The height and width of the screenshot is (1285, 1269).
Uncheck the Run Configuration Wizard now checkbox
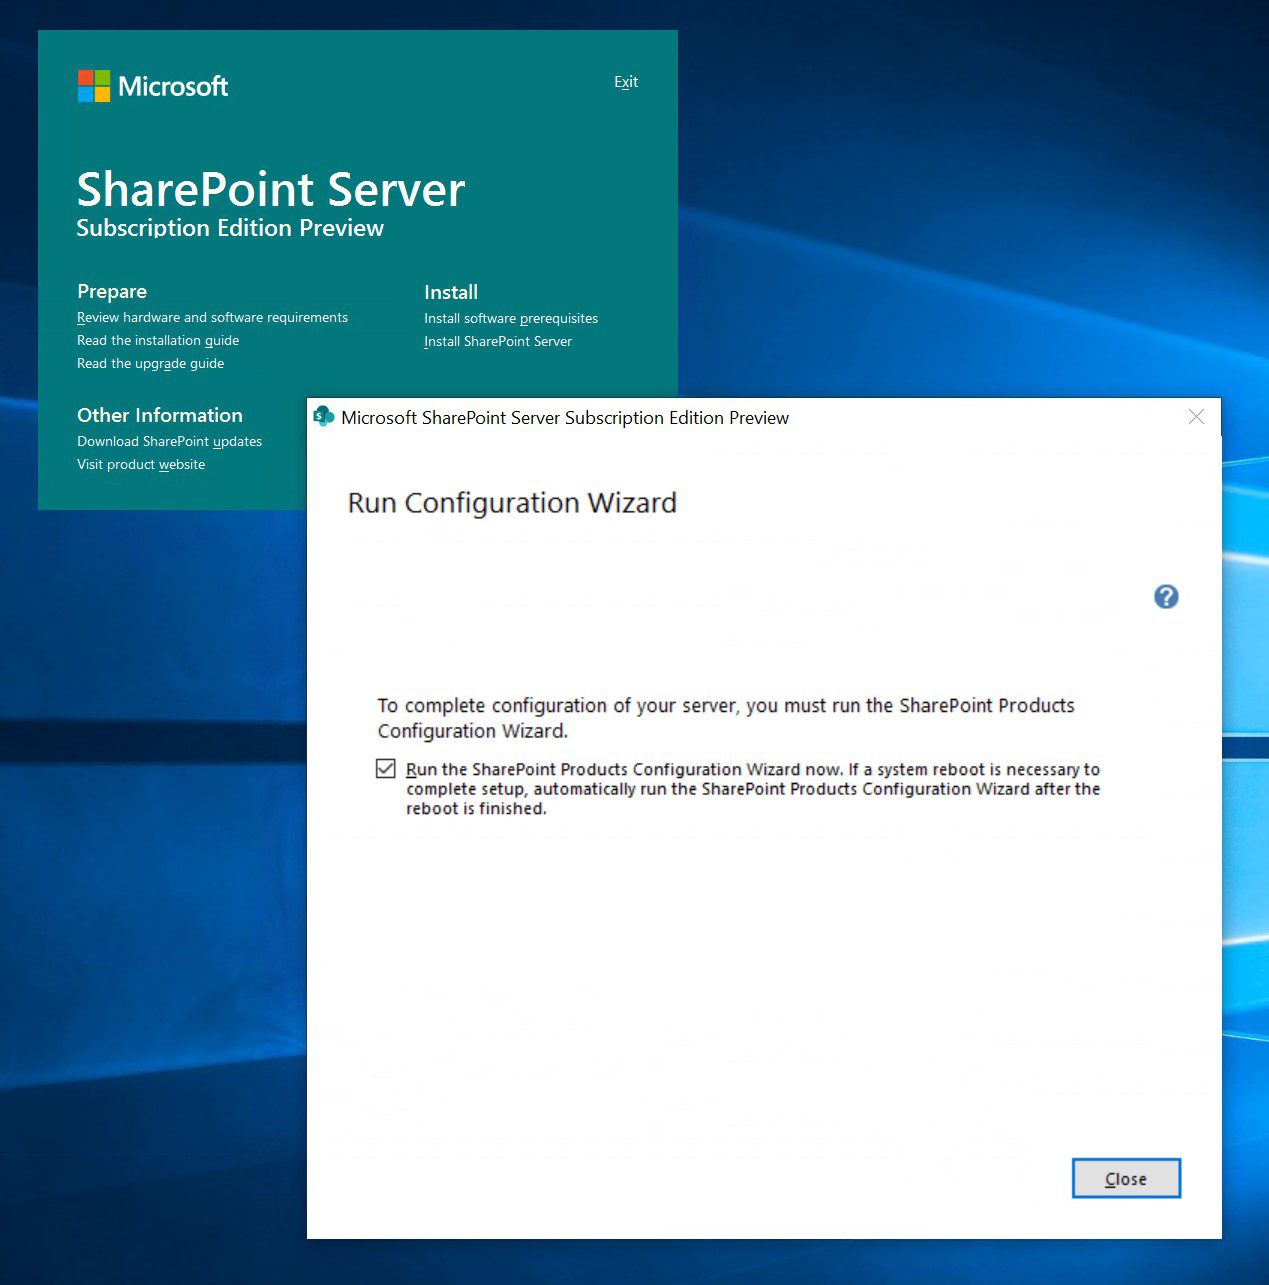pyautogui.click(x=385, y=769)
